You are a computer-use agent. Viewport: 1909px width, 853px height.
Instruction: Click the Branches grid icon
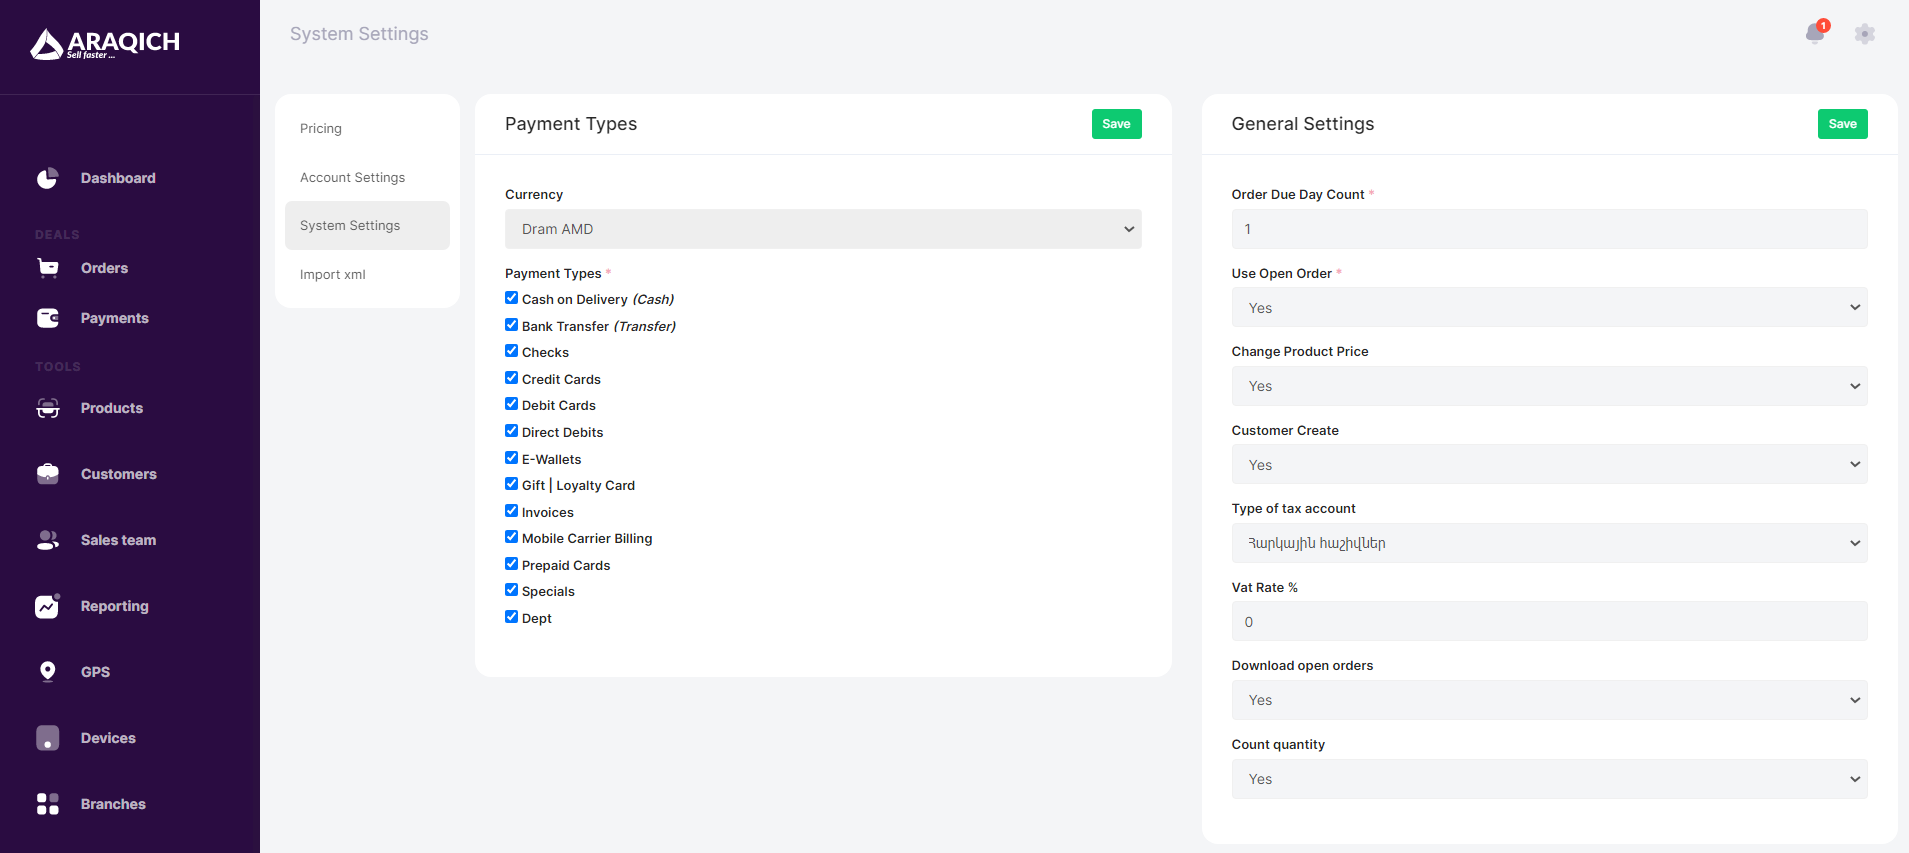click(x=47, y=804)
